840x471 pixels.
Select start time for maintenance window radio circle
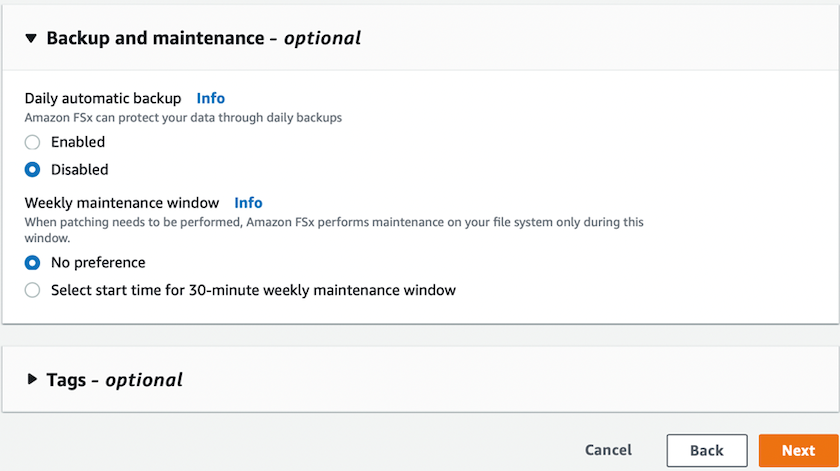pos(33,290)
